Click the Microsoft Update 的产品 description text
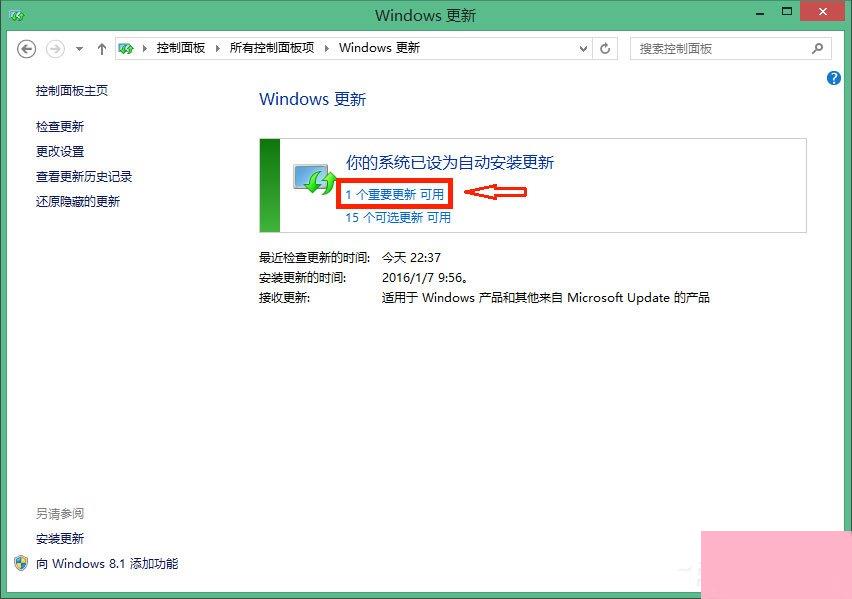Image resolution: width=852 pixels, height=599 pixels. 546,297
